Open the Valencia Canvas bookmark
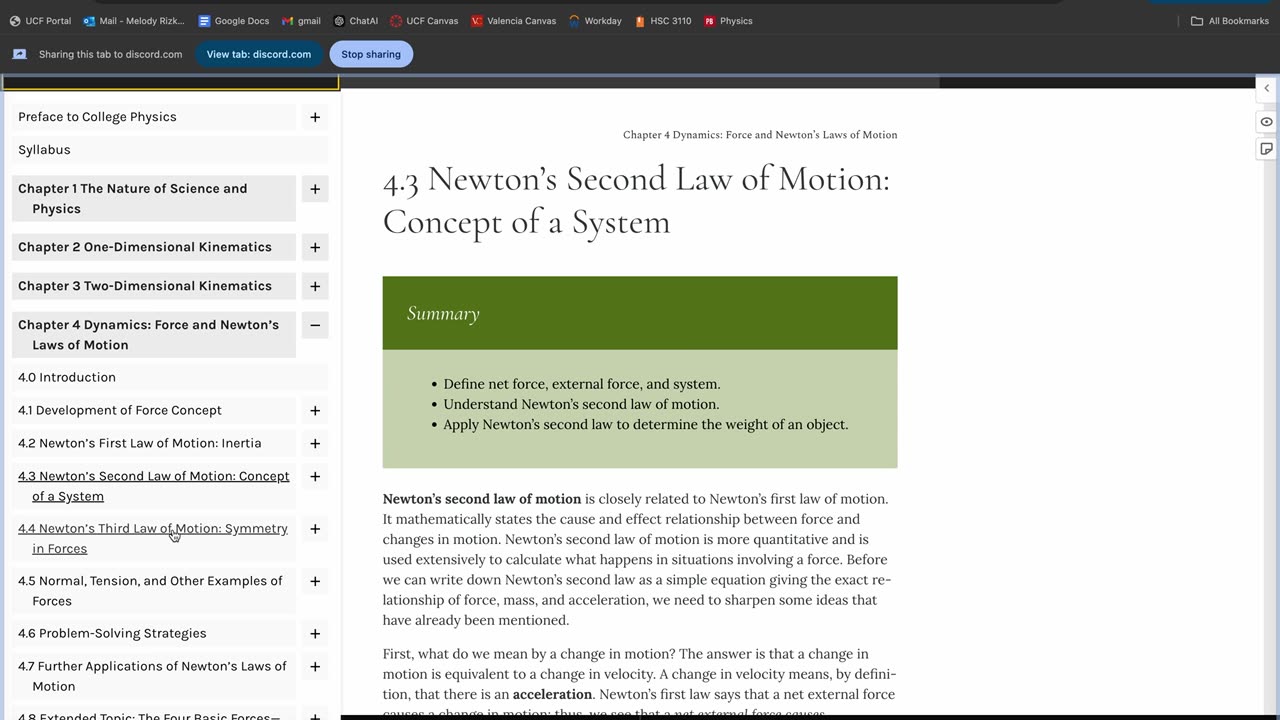The width and height of the screenshot is (1280, 720). coord(513,21)
